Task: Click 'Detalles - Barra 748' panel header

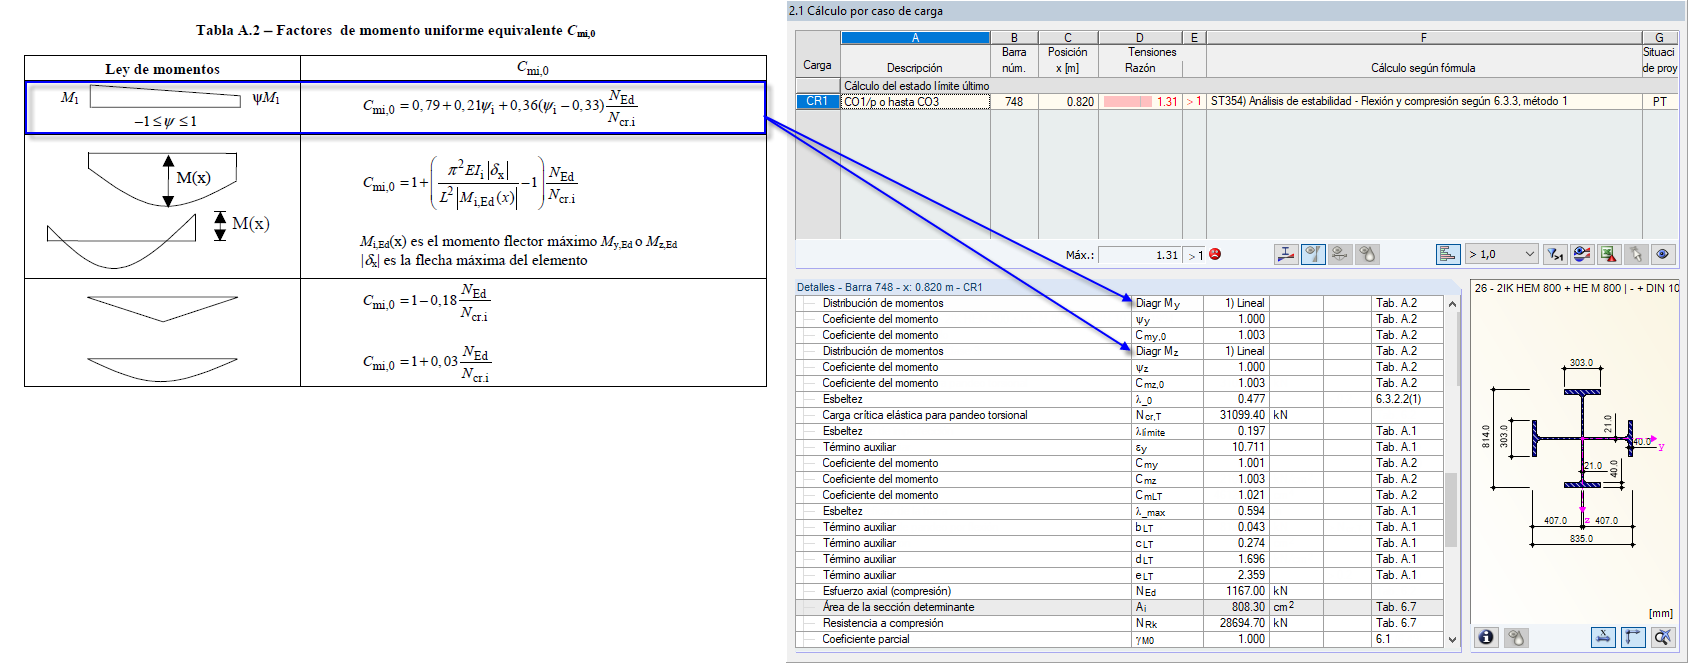Action: click(890, 287)
